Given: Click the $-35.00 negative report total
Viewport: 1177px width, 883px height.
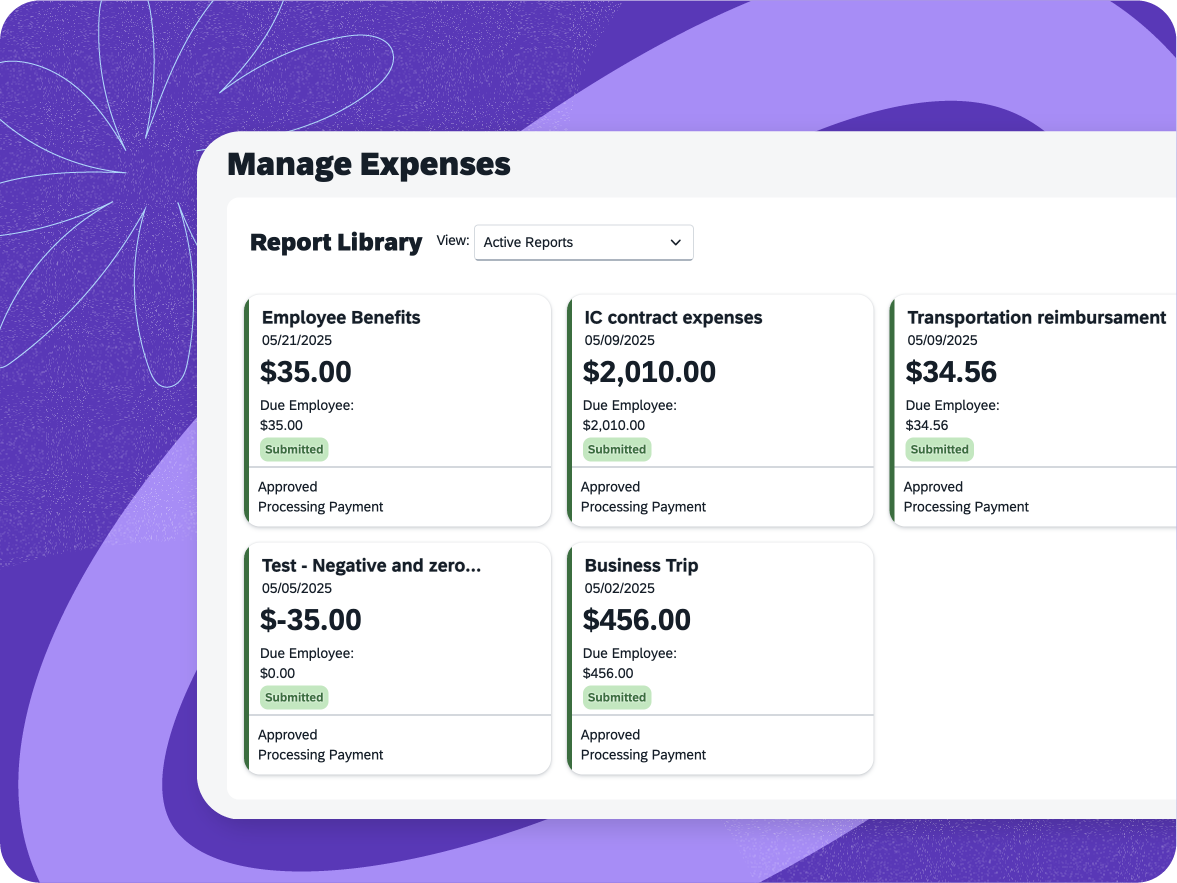Looking at the screenshot, I should click(310, 620).
